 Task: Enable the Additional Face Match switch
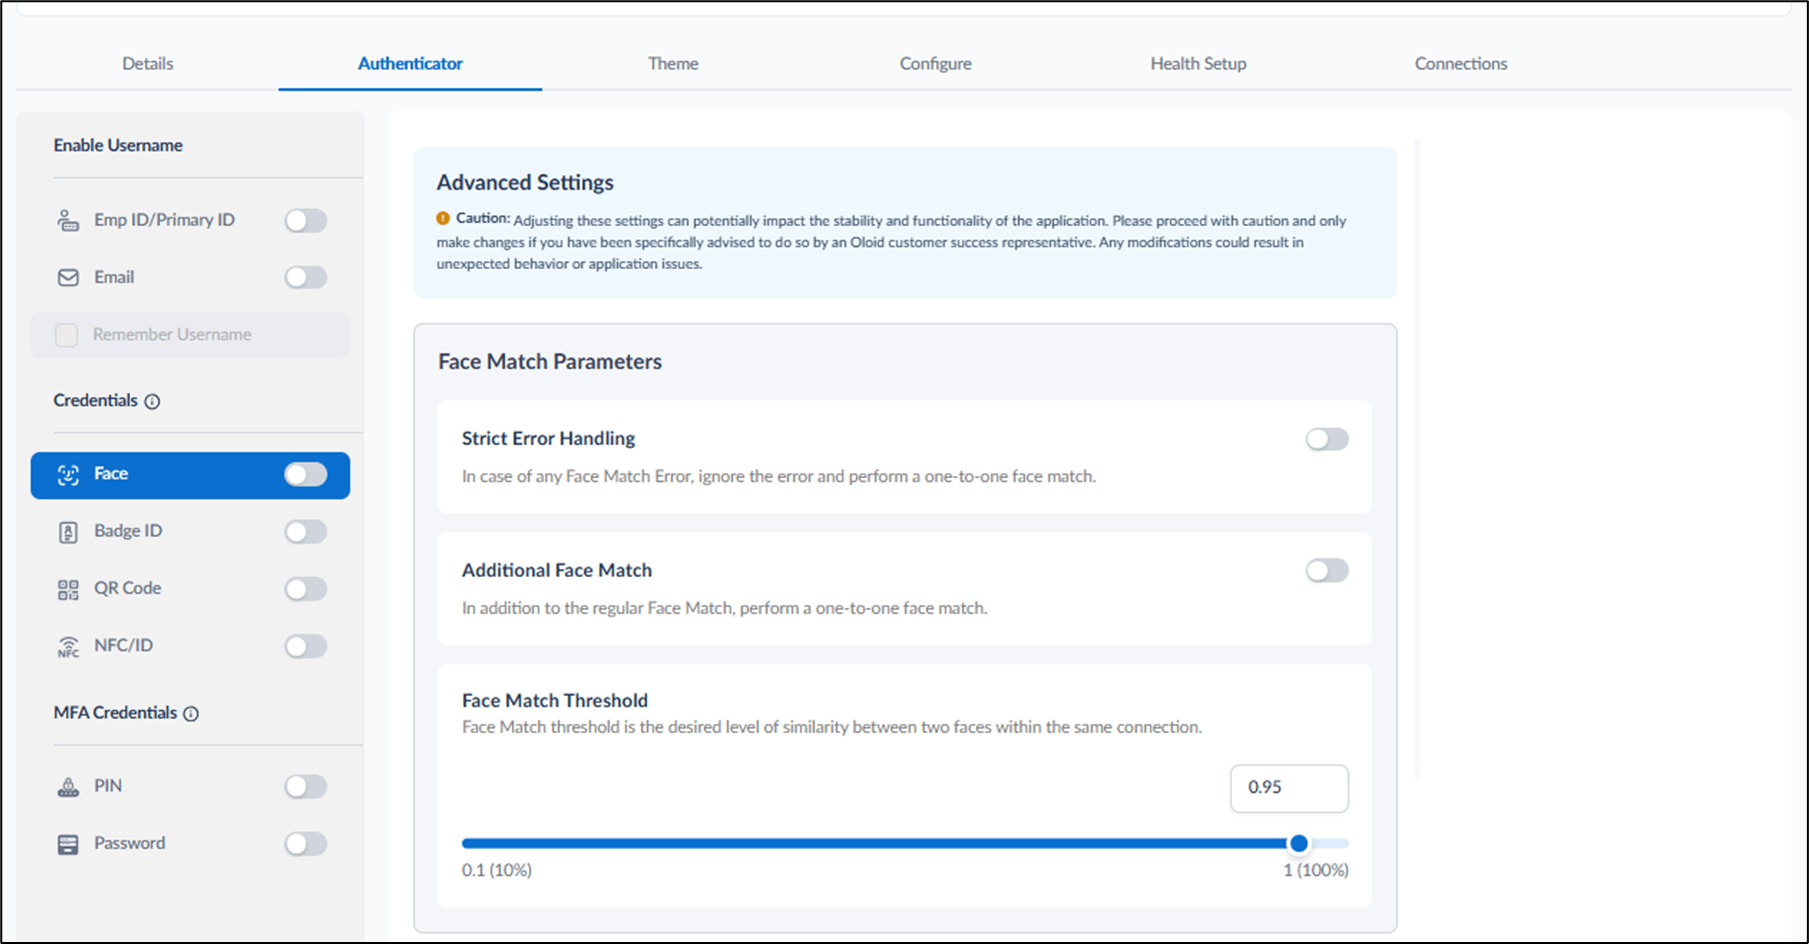pos(1327,570)
